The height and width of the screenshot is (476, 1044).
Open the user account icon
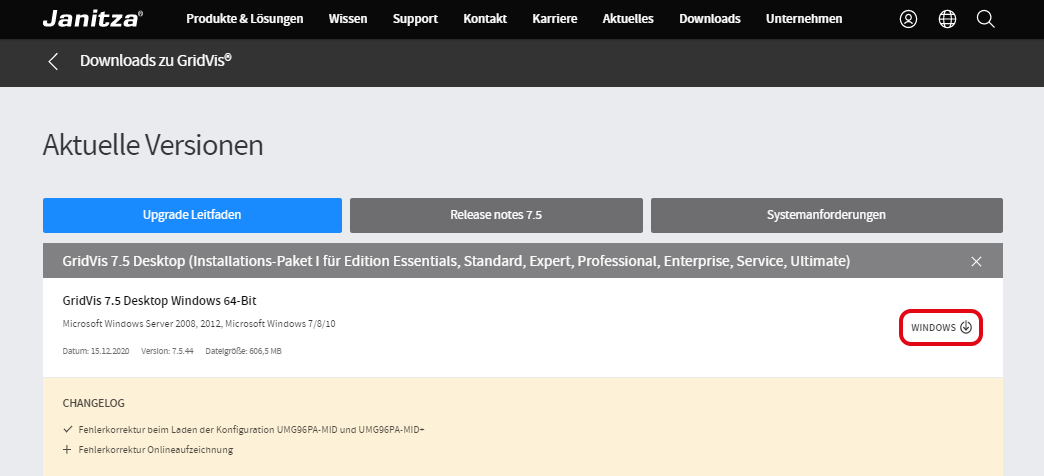click(908, 19)
